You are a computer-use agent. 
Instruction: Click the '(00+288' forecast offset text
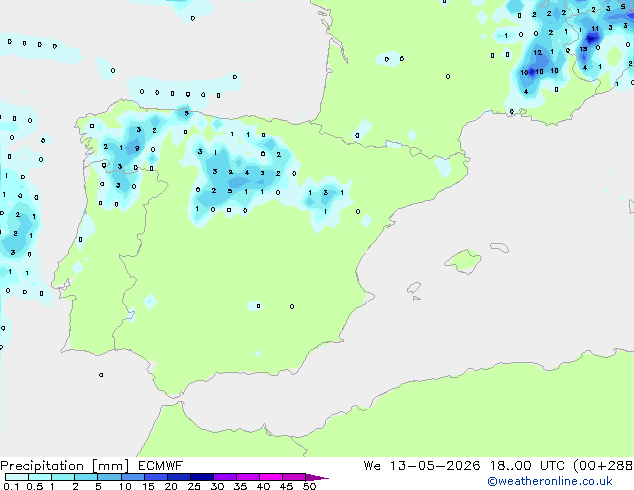pos(603,466)
